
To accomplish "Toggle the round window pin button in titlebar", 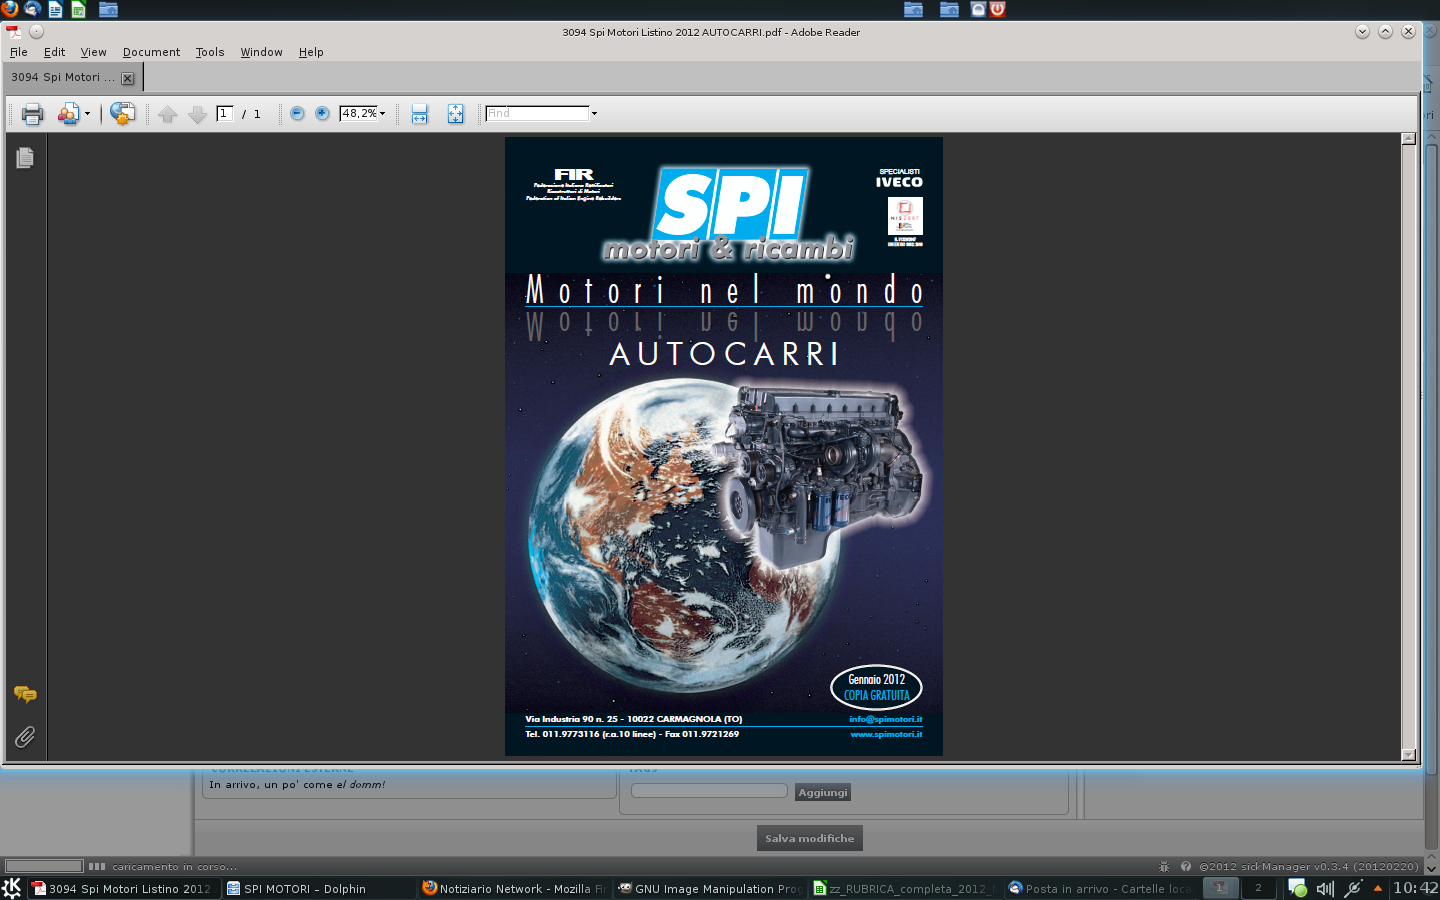I will pos(36,32).
